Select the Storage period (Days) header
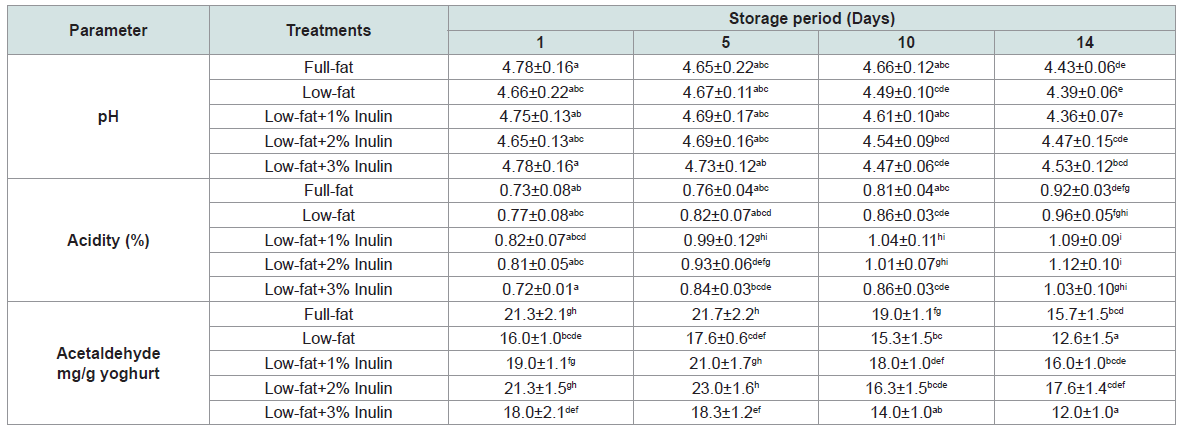The width and height of the screenshot is (1192, 432). coord(816,18)
